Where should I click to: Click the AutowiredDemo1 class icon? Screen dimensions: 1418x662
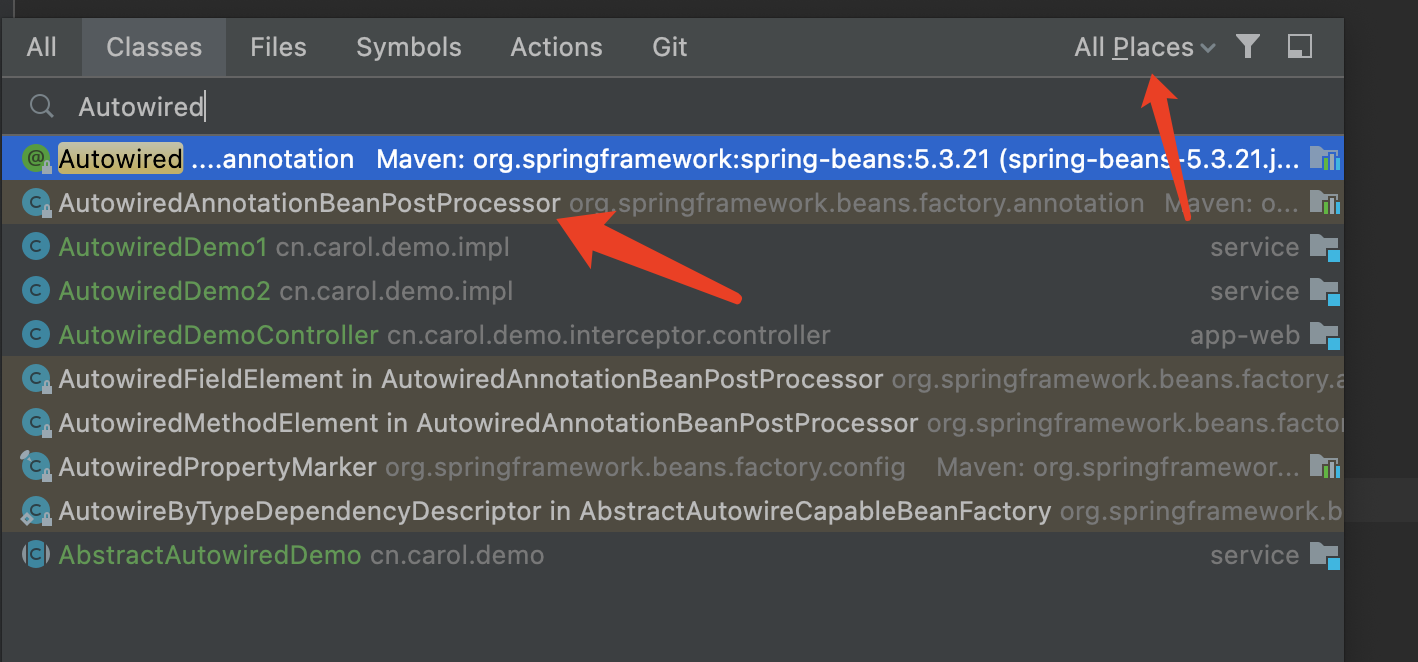pos(37,247)
